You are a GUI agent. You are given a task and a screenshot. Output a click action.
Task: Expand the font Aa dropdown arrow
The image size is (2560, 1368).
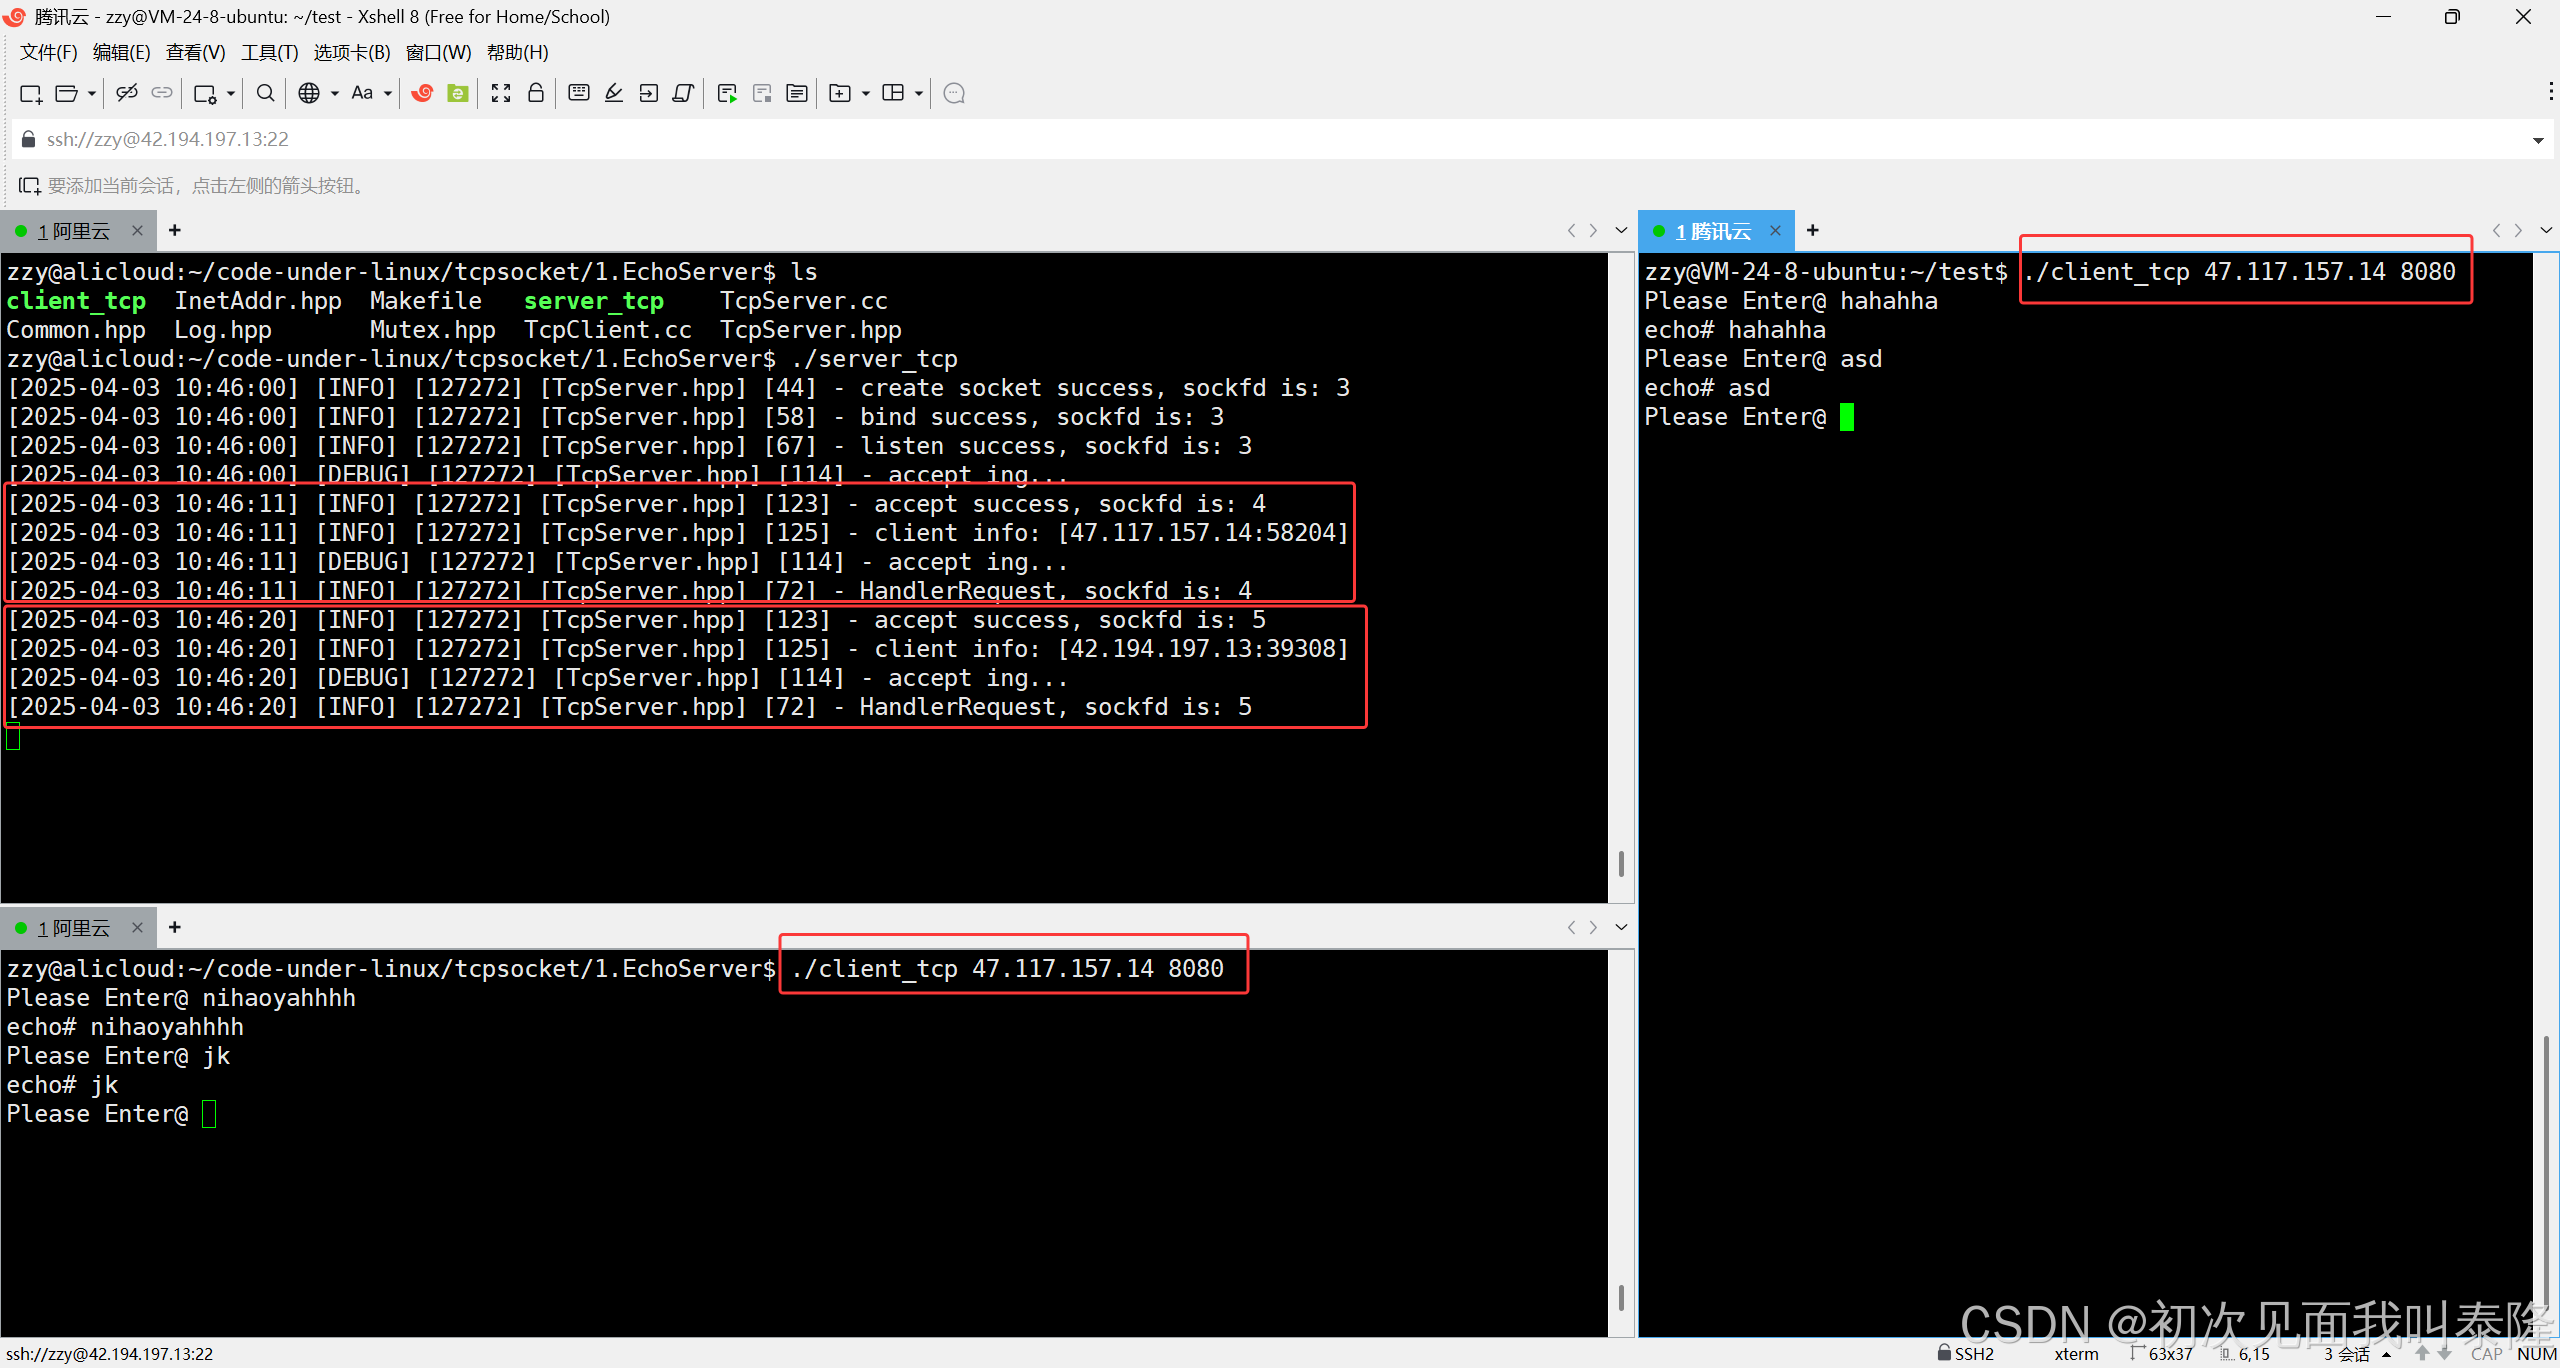point(388,93)
